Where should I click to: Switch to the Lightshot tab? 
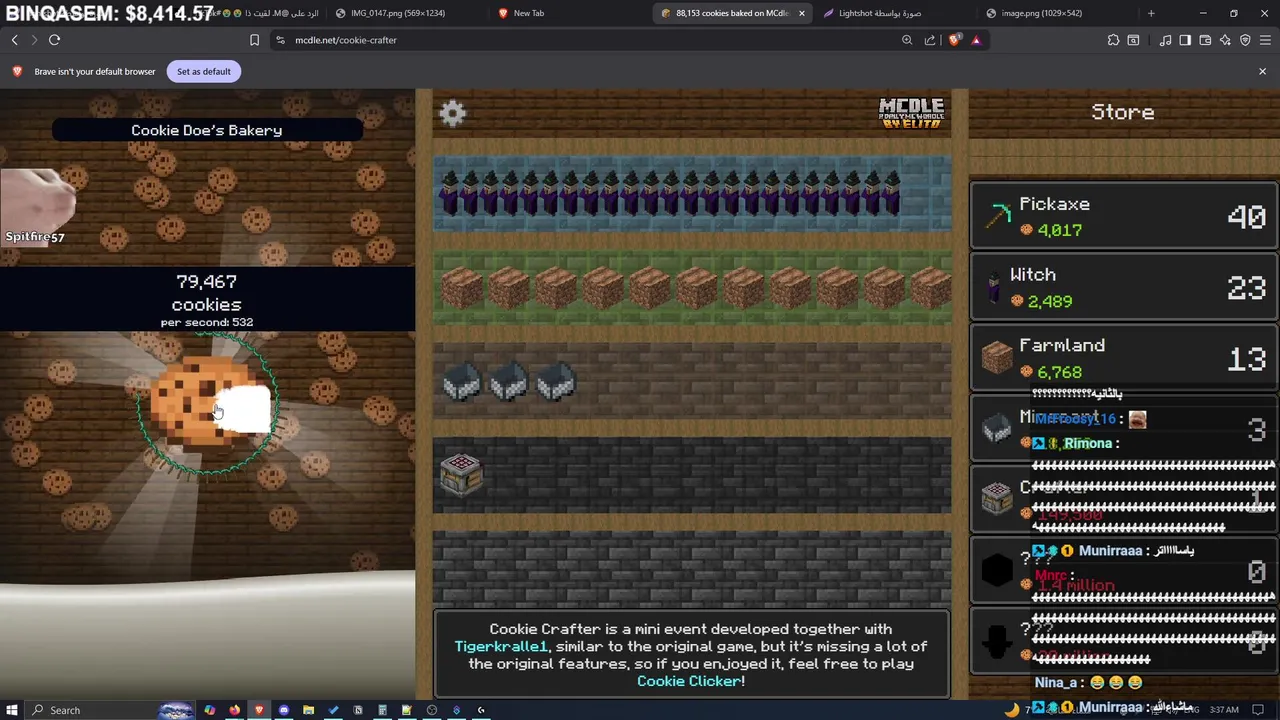click(890, 13)
